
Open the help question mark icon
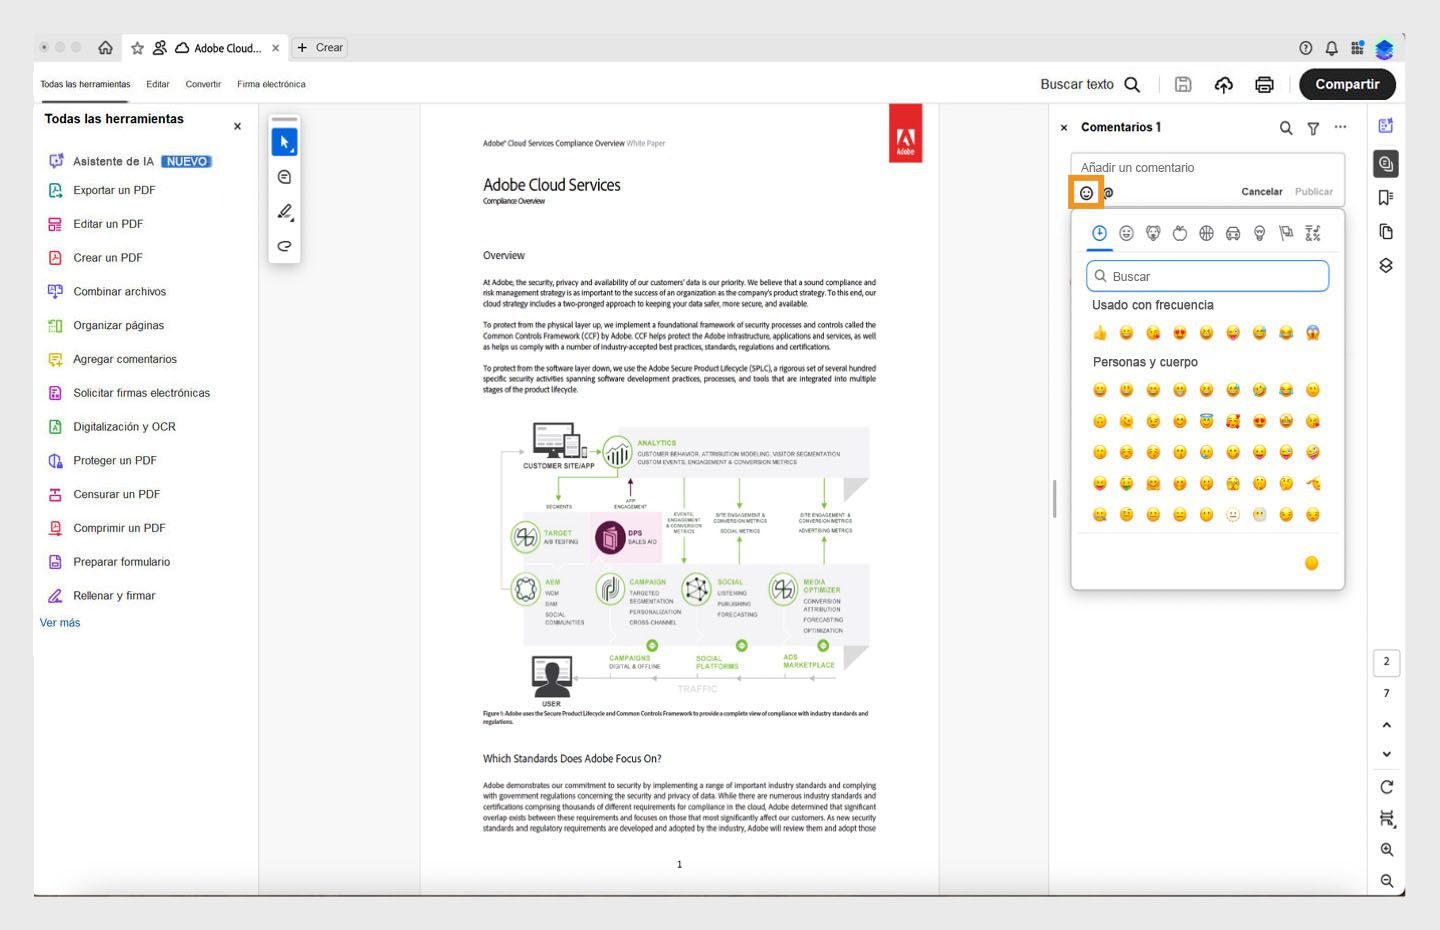pyautogui.click(x=1305, y=48)
